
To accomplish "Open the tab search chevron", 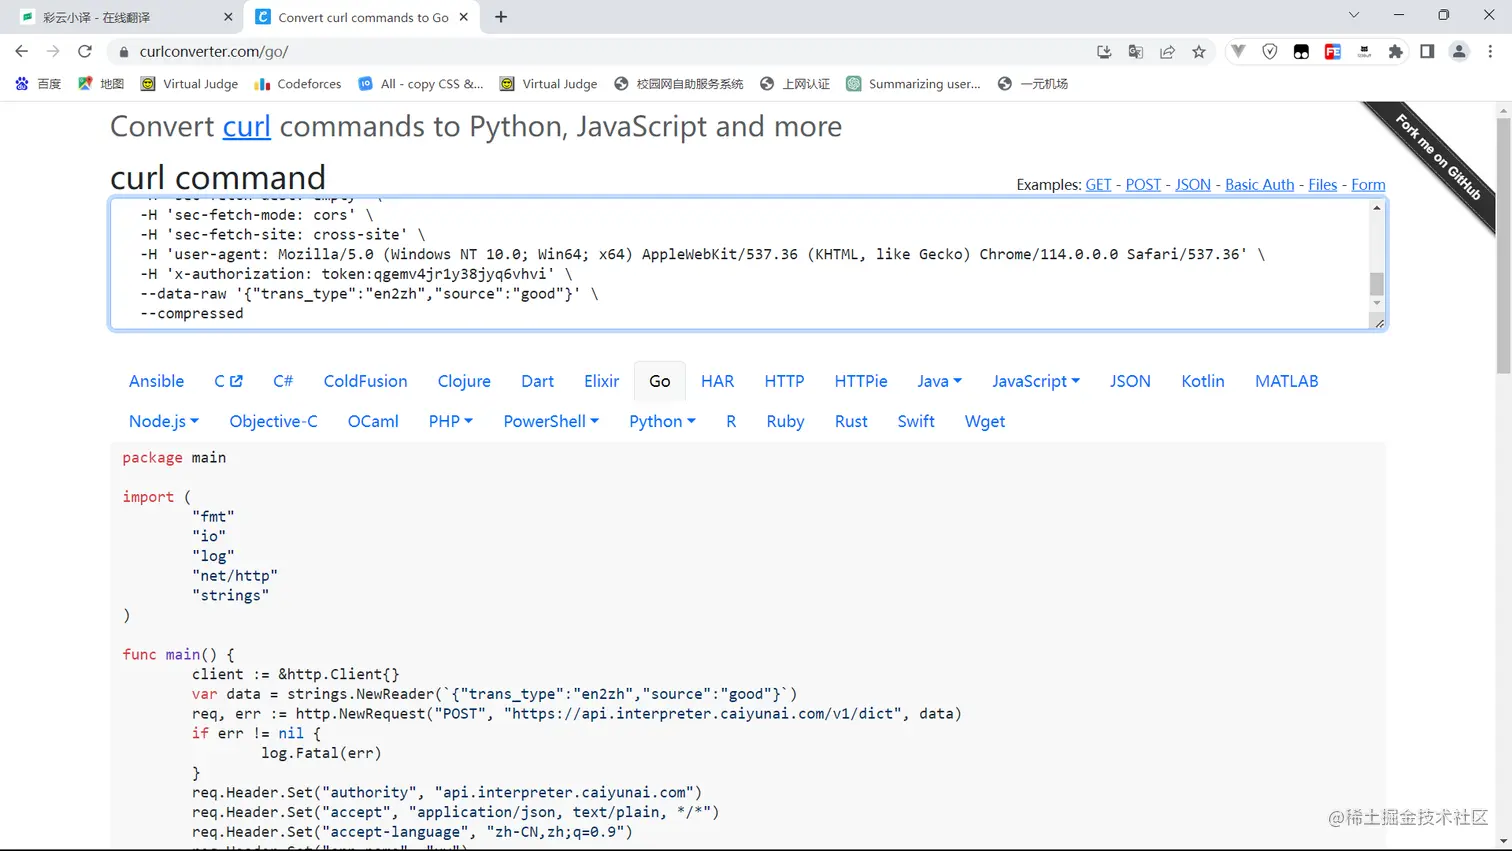I will [x=1354, y=15].
